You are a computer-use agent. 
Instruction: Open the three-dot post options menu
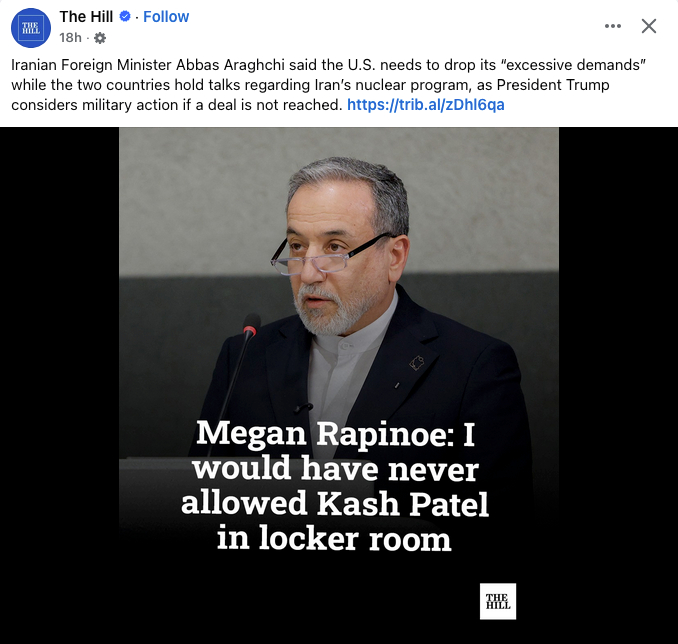tap(613, 26)
